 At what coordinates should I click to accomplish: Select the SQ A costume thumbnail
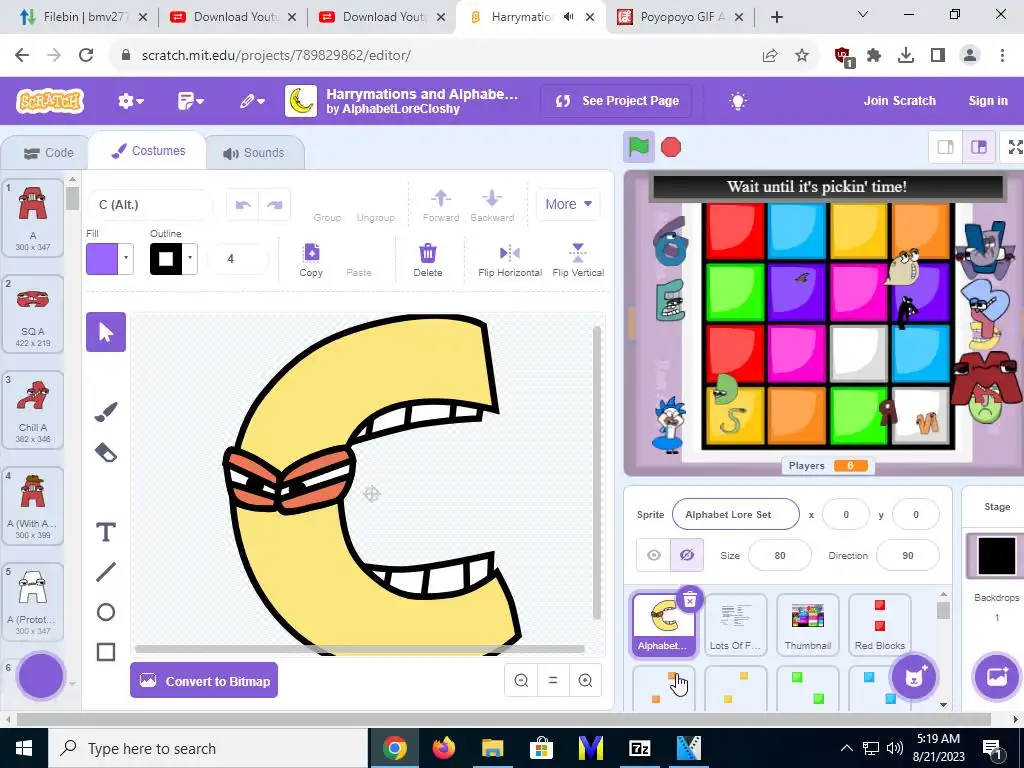[x=33, y=314]
